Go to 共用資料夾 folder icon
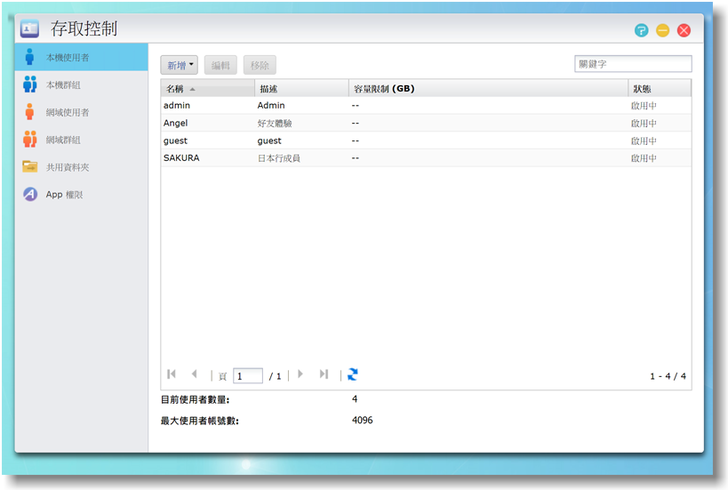 tap(30, 167)
